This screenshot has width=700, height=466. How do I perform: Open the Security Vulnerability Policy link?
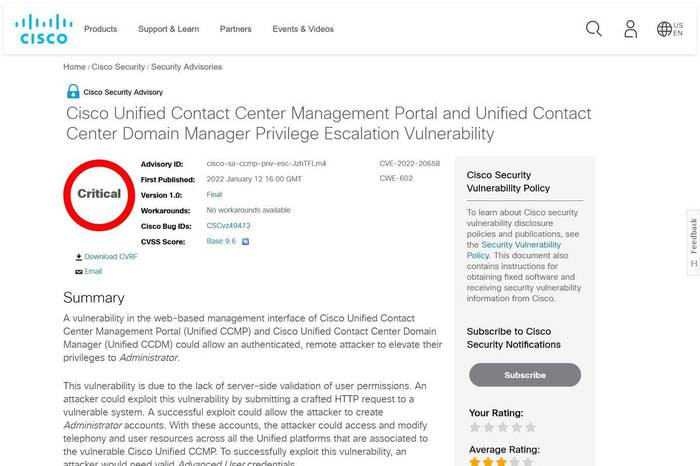click(513, 250)
